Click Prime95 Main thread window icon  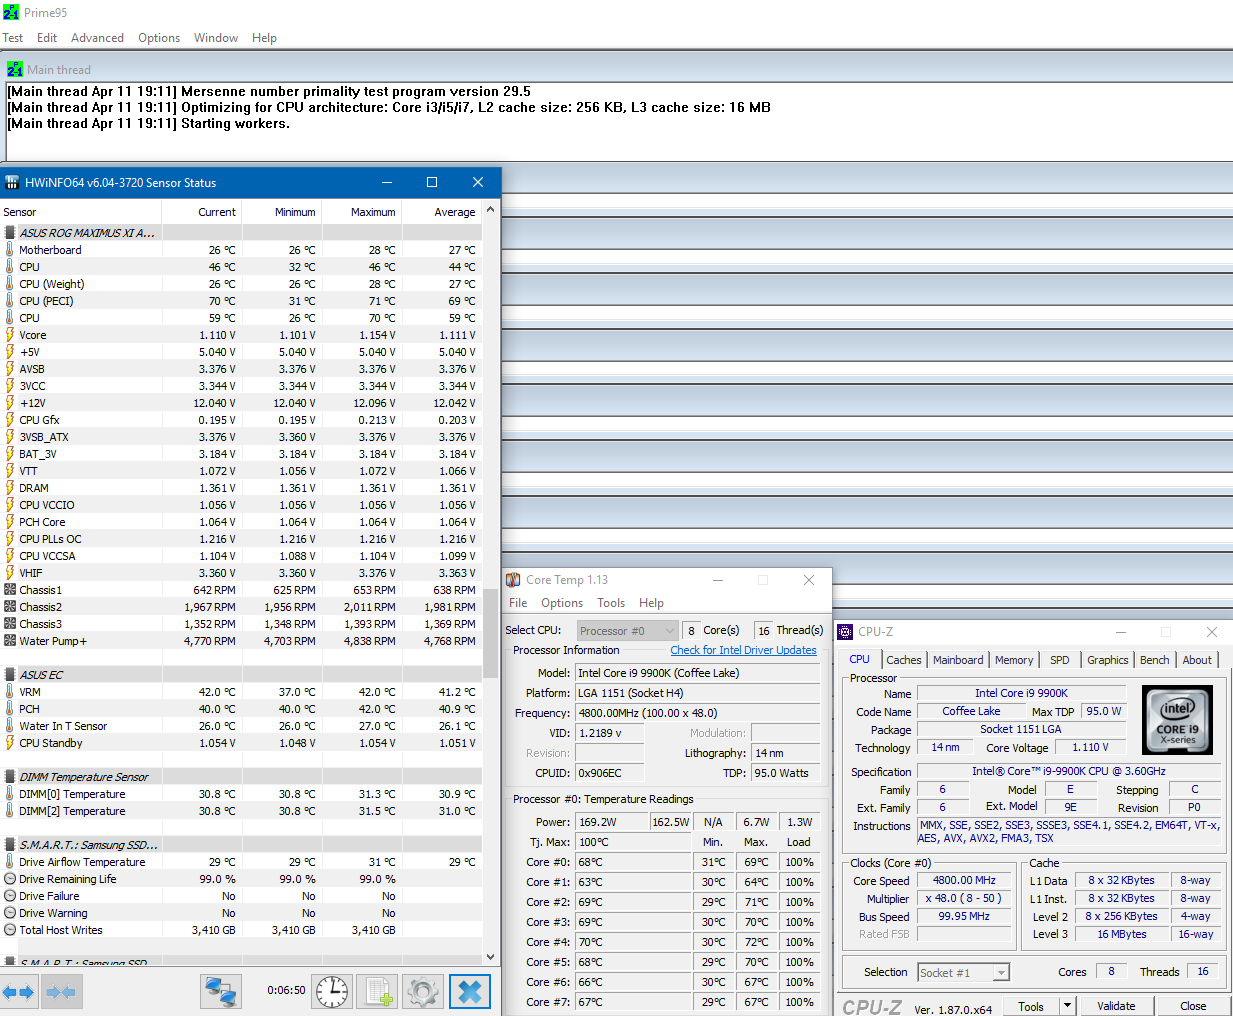[x=15, y=69]
